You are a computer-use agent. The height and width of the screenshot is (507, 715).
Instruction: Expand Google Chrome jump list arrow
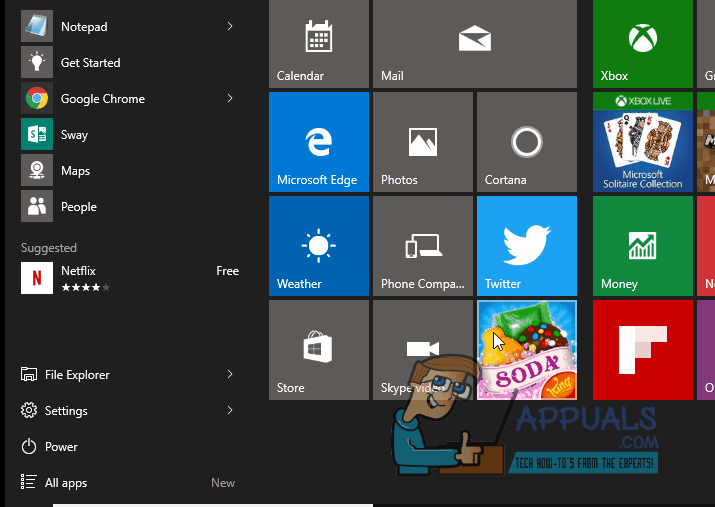click(x=230, y=98)
